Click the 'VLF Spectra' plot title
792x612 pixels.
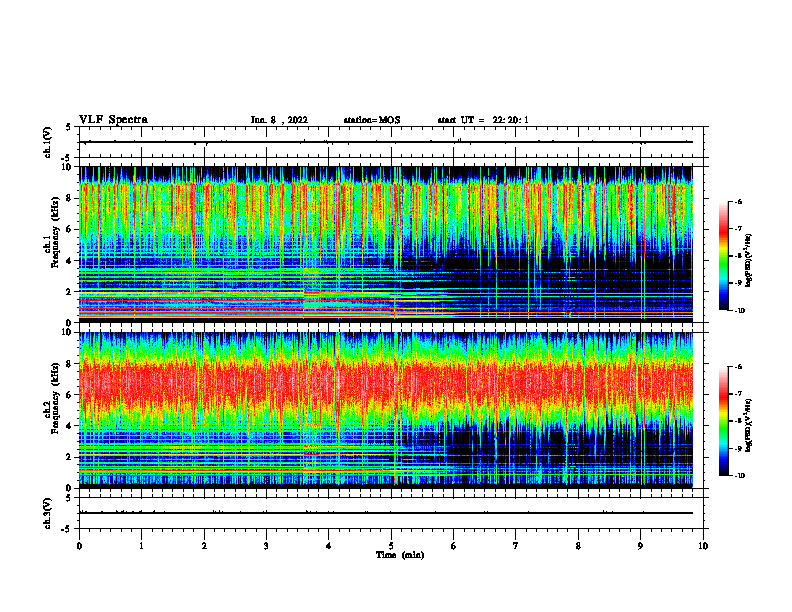click(x=113, y=120)
